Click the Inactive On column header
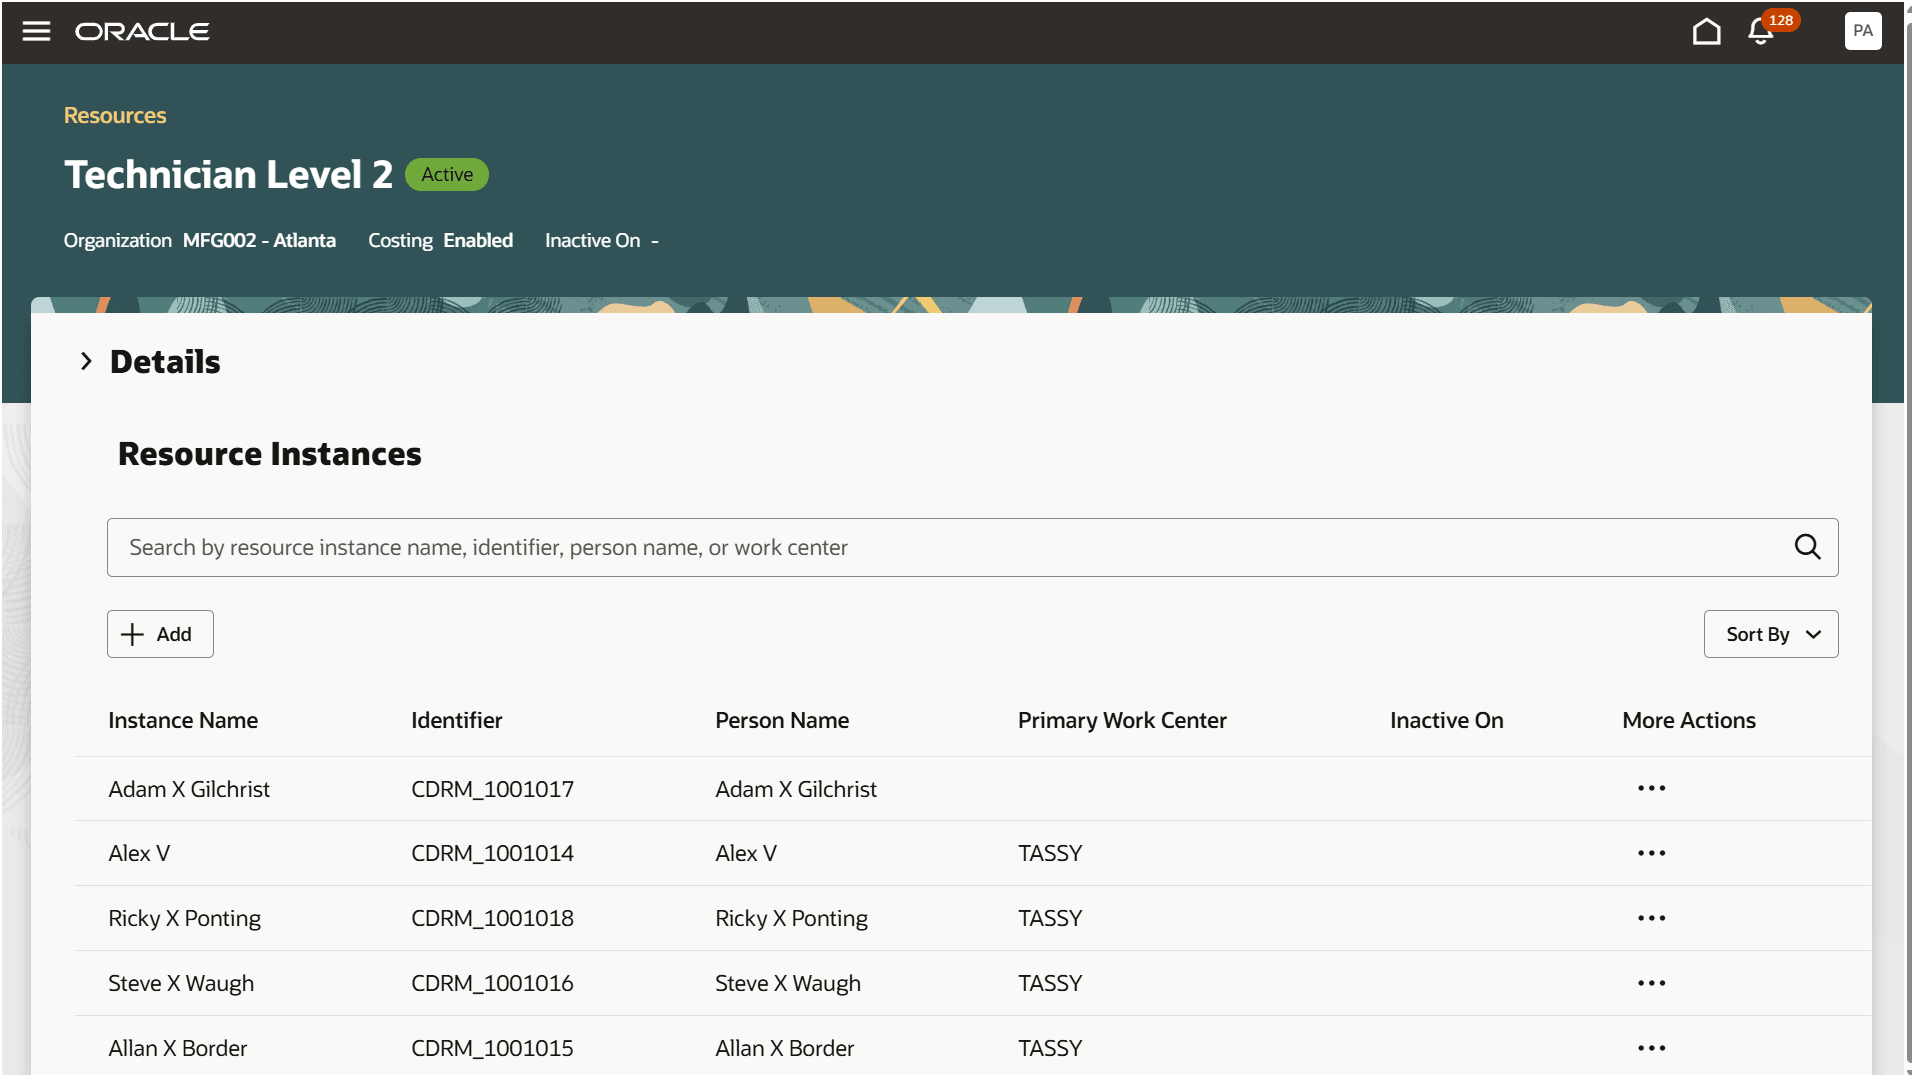The width and height of the screenshot is (1914, 1077). click(x=1446, y=720)
